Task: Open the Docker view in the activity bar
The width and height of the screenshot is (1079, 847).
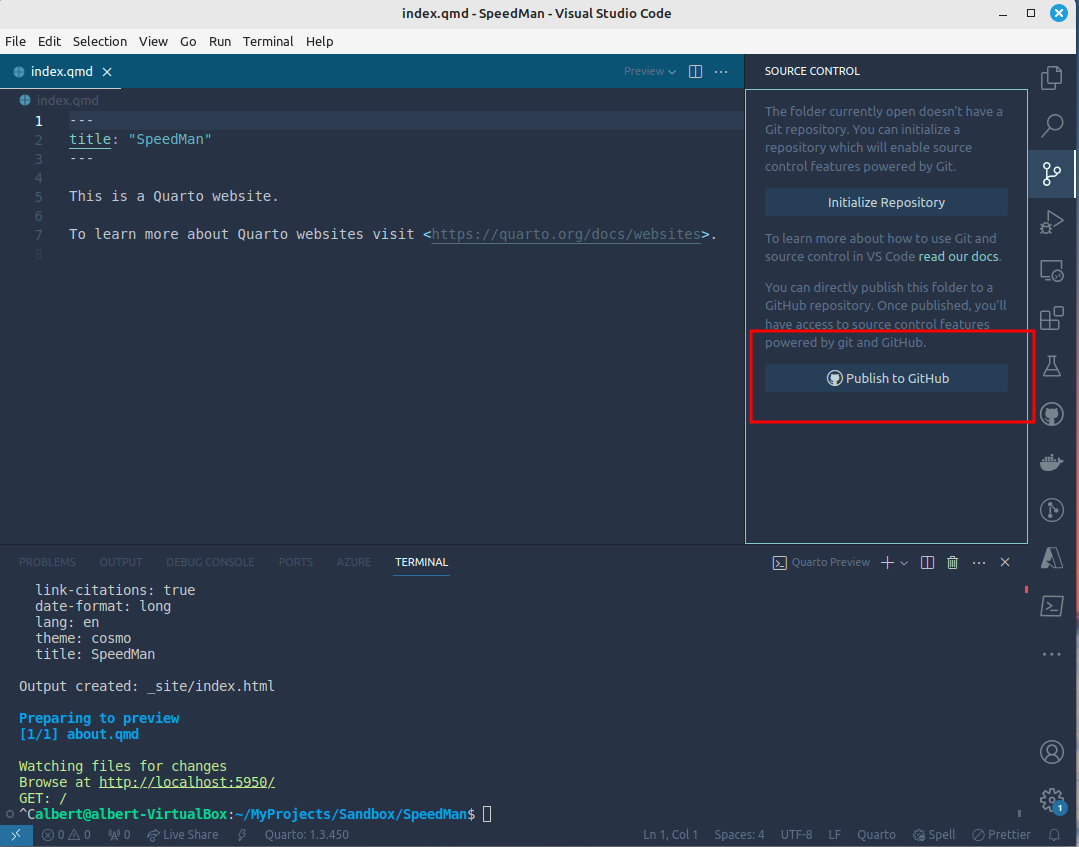Action: click(1051, 462)
